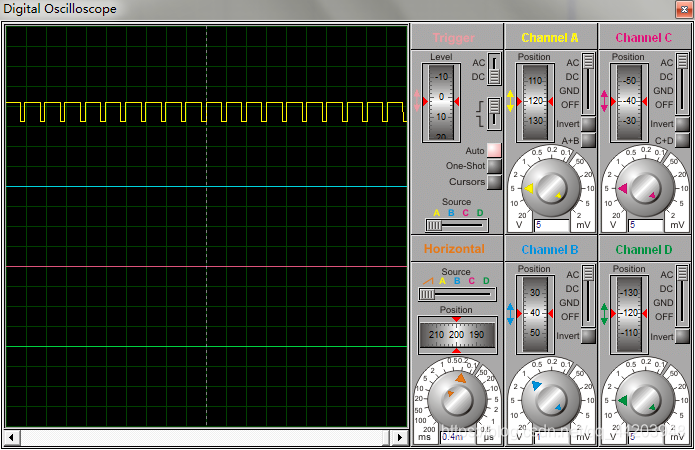695x450 pixels.
Task: Turn on the Cursors button
Action: point(494,182)
